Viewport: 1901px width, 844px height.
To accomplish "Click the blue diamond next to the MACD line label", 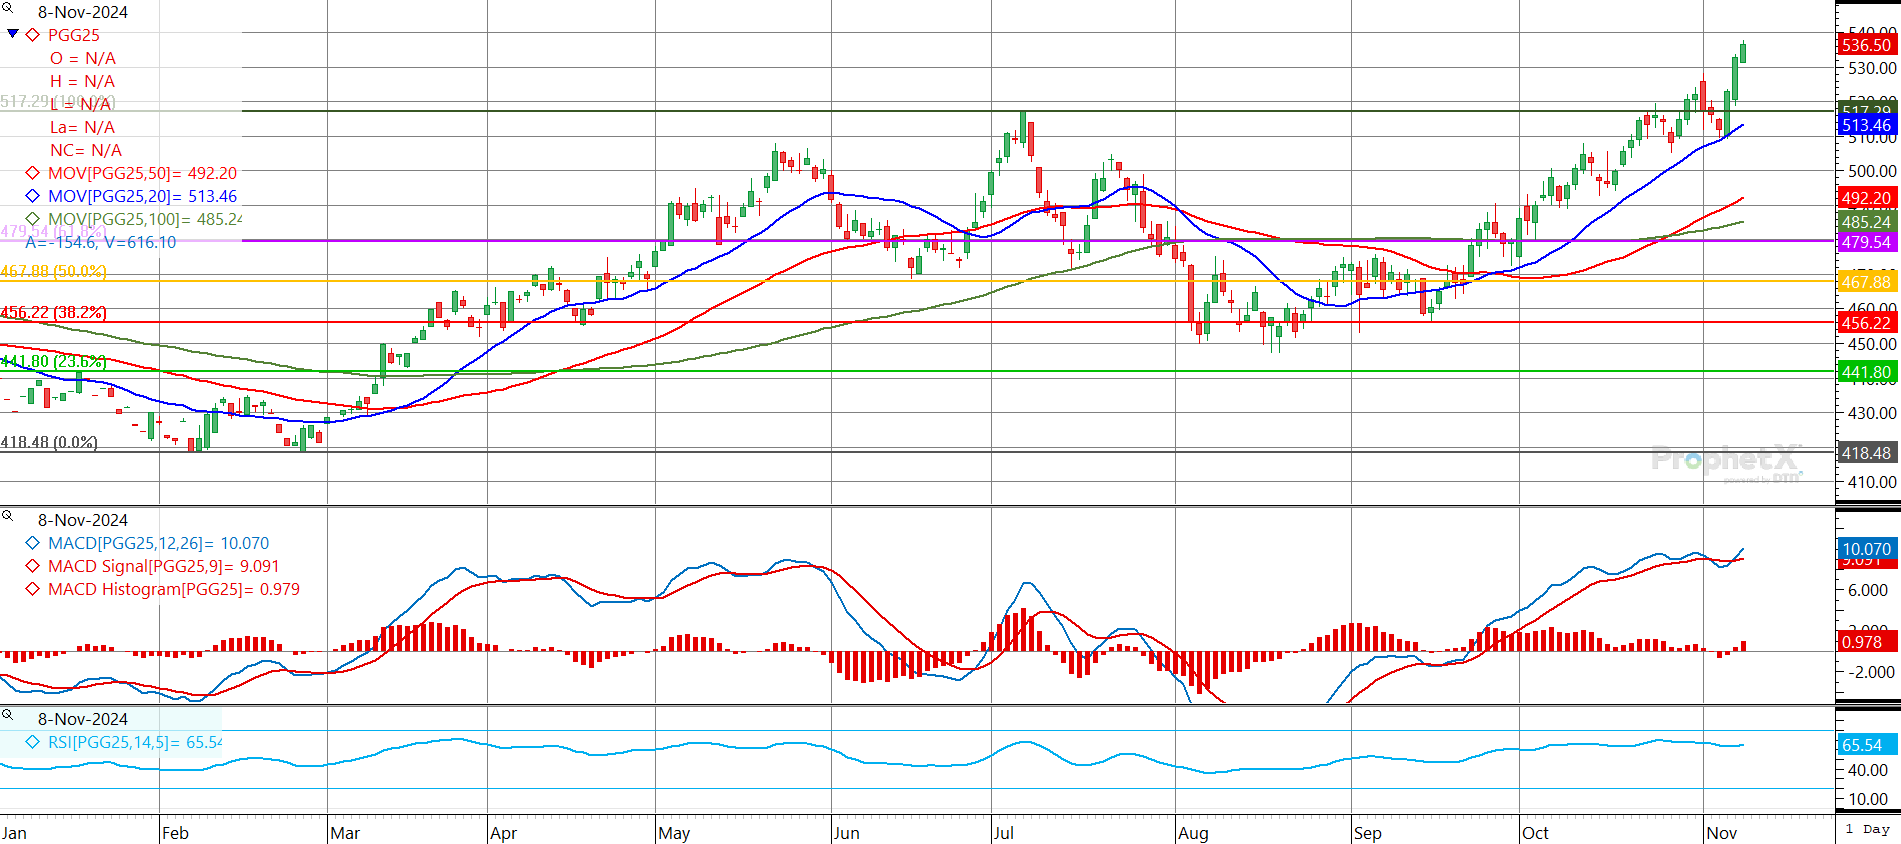I will pyautogui.click(x=33, y=543).
